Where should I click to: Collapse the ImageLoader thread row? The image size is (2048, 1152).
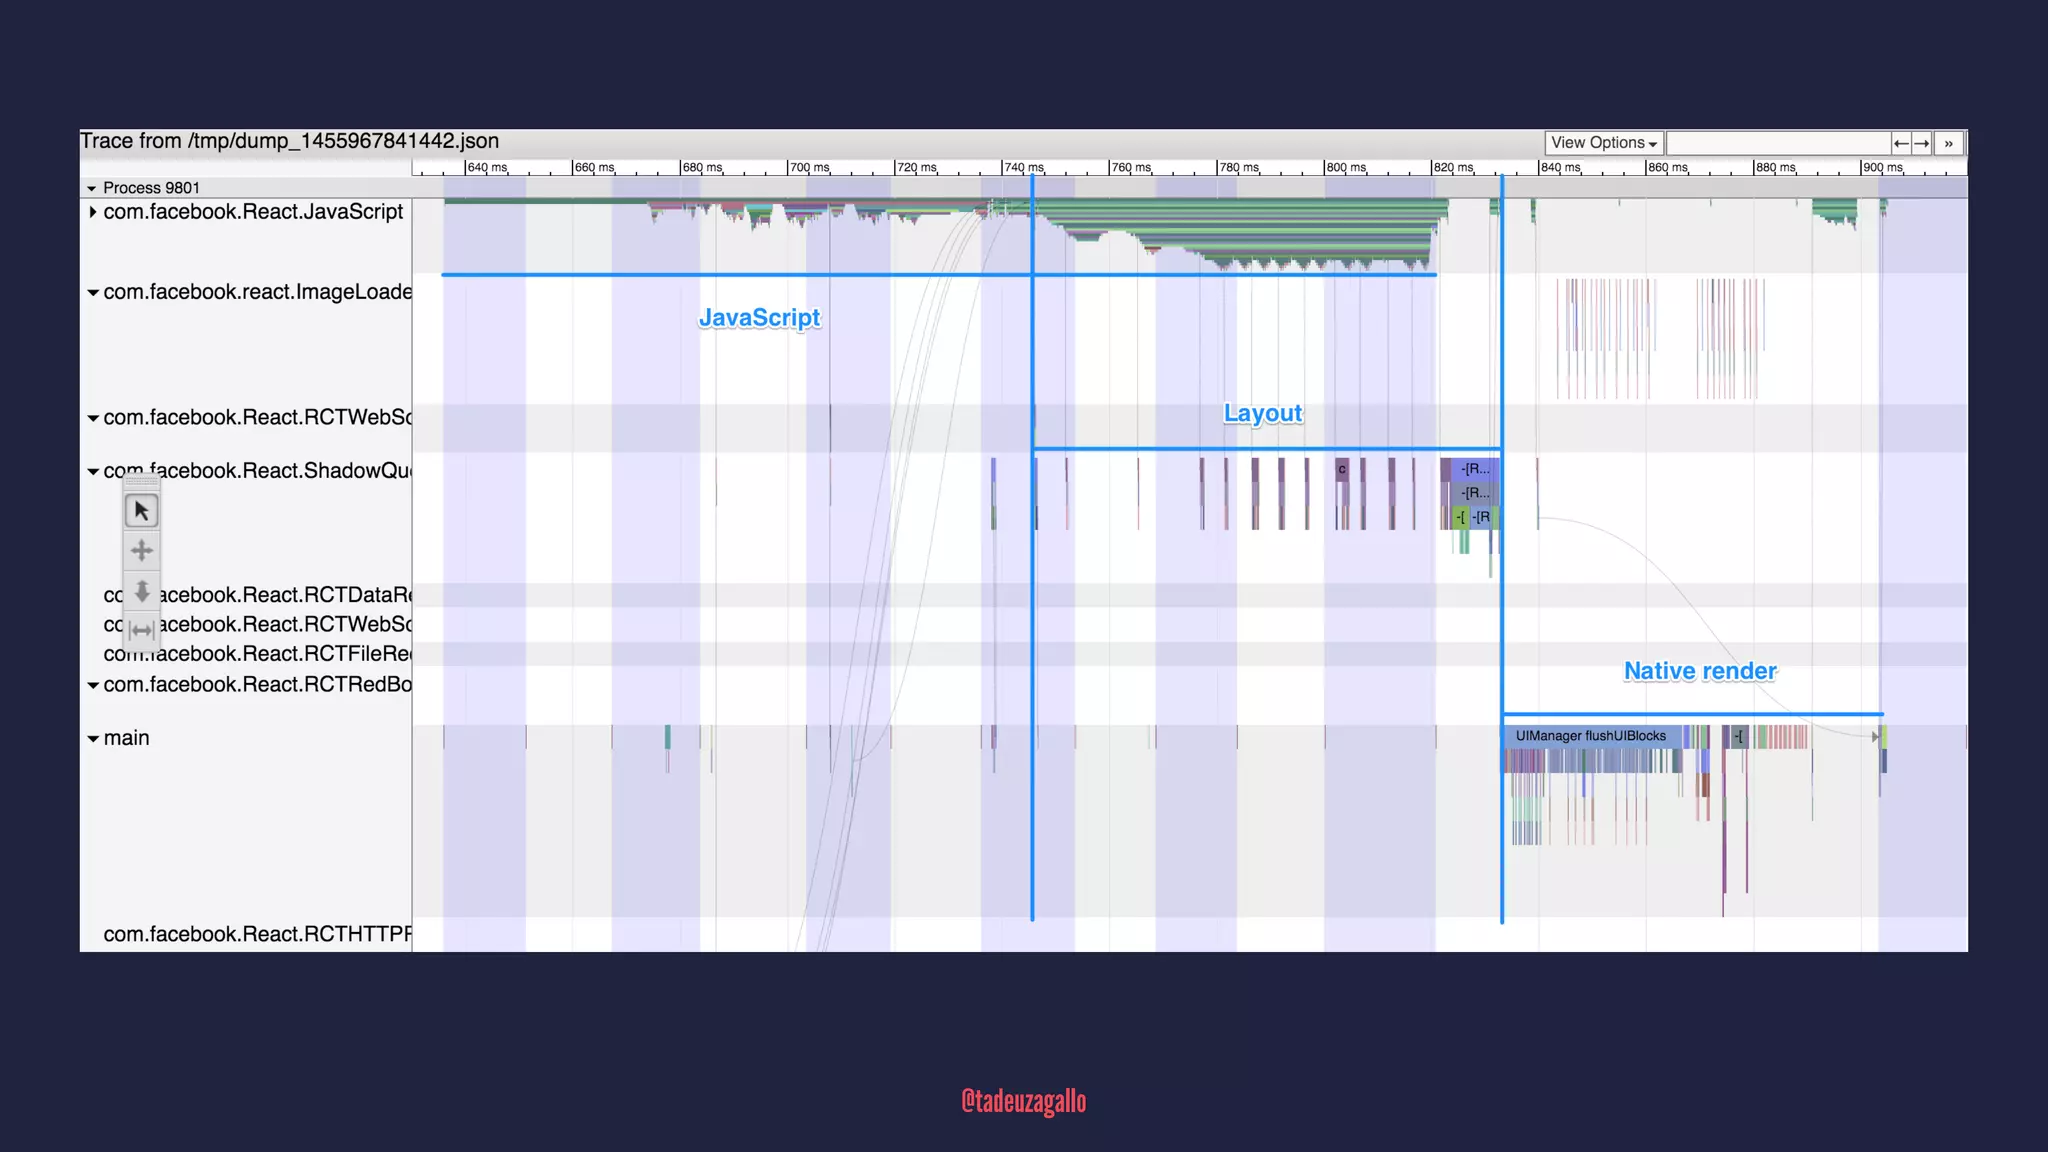92,293
